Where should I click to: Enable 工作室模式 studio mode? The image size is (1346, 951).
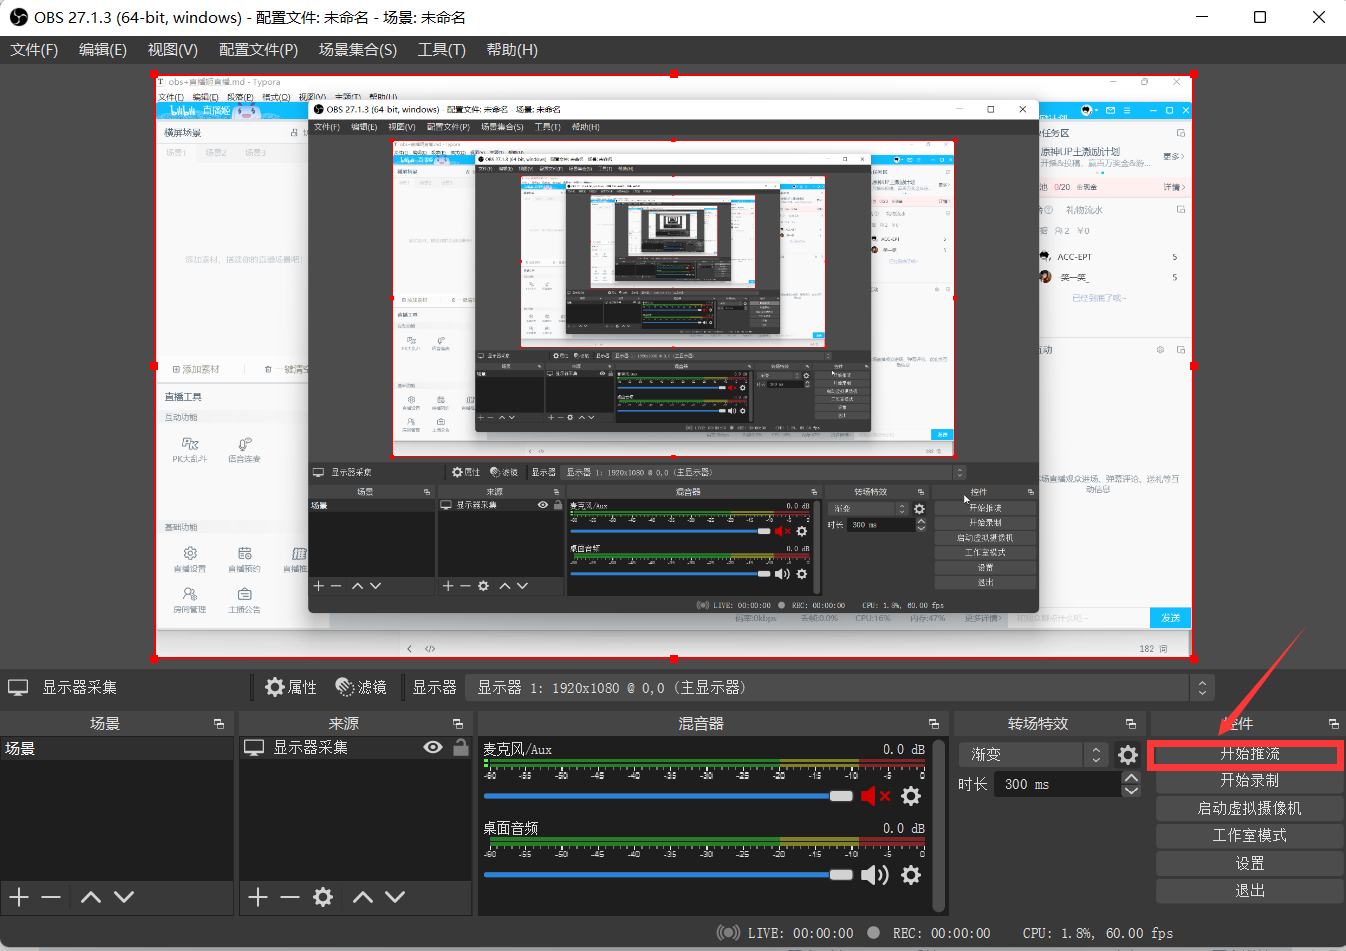point(1249,835)
